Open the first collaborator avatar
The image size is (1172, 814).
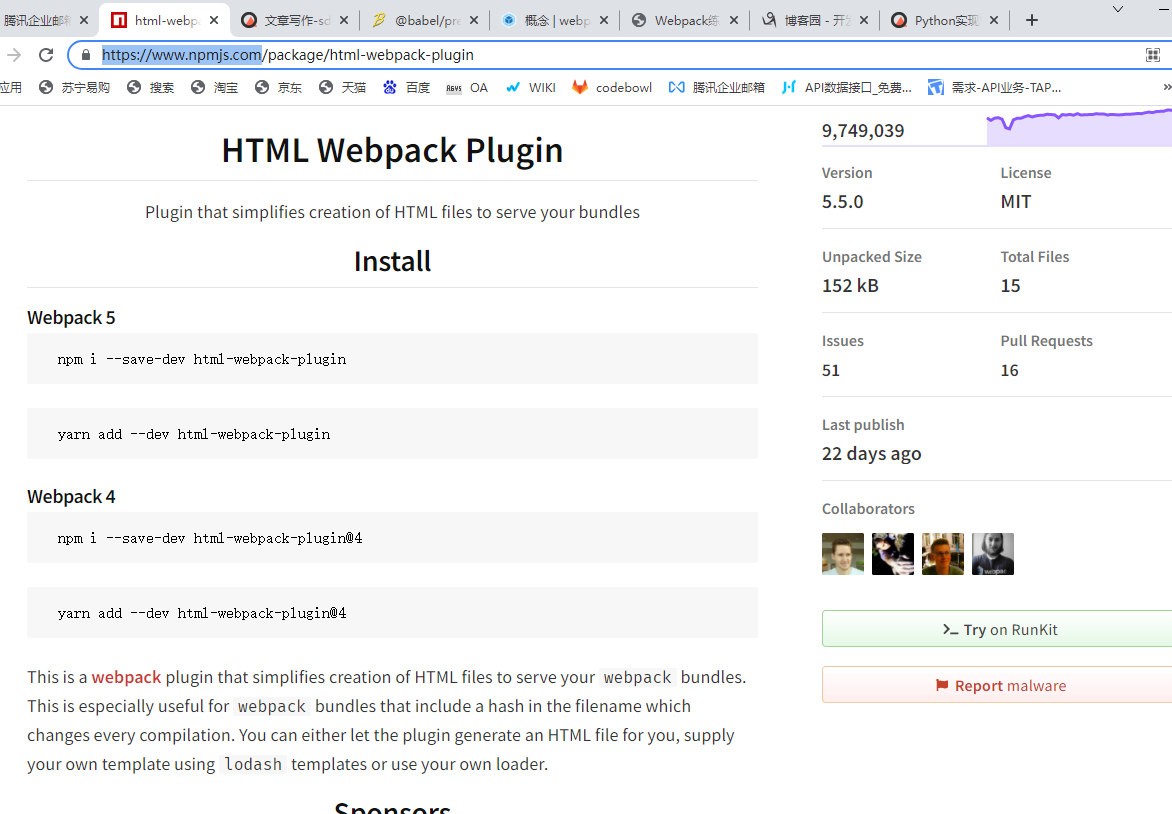(x=842, y=554)
